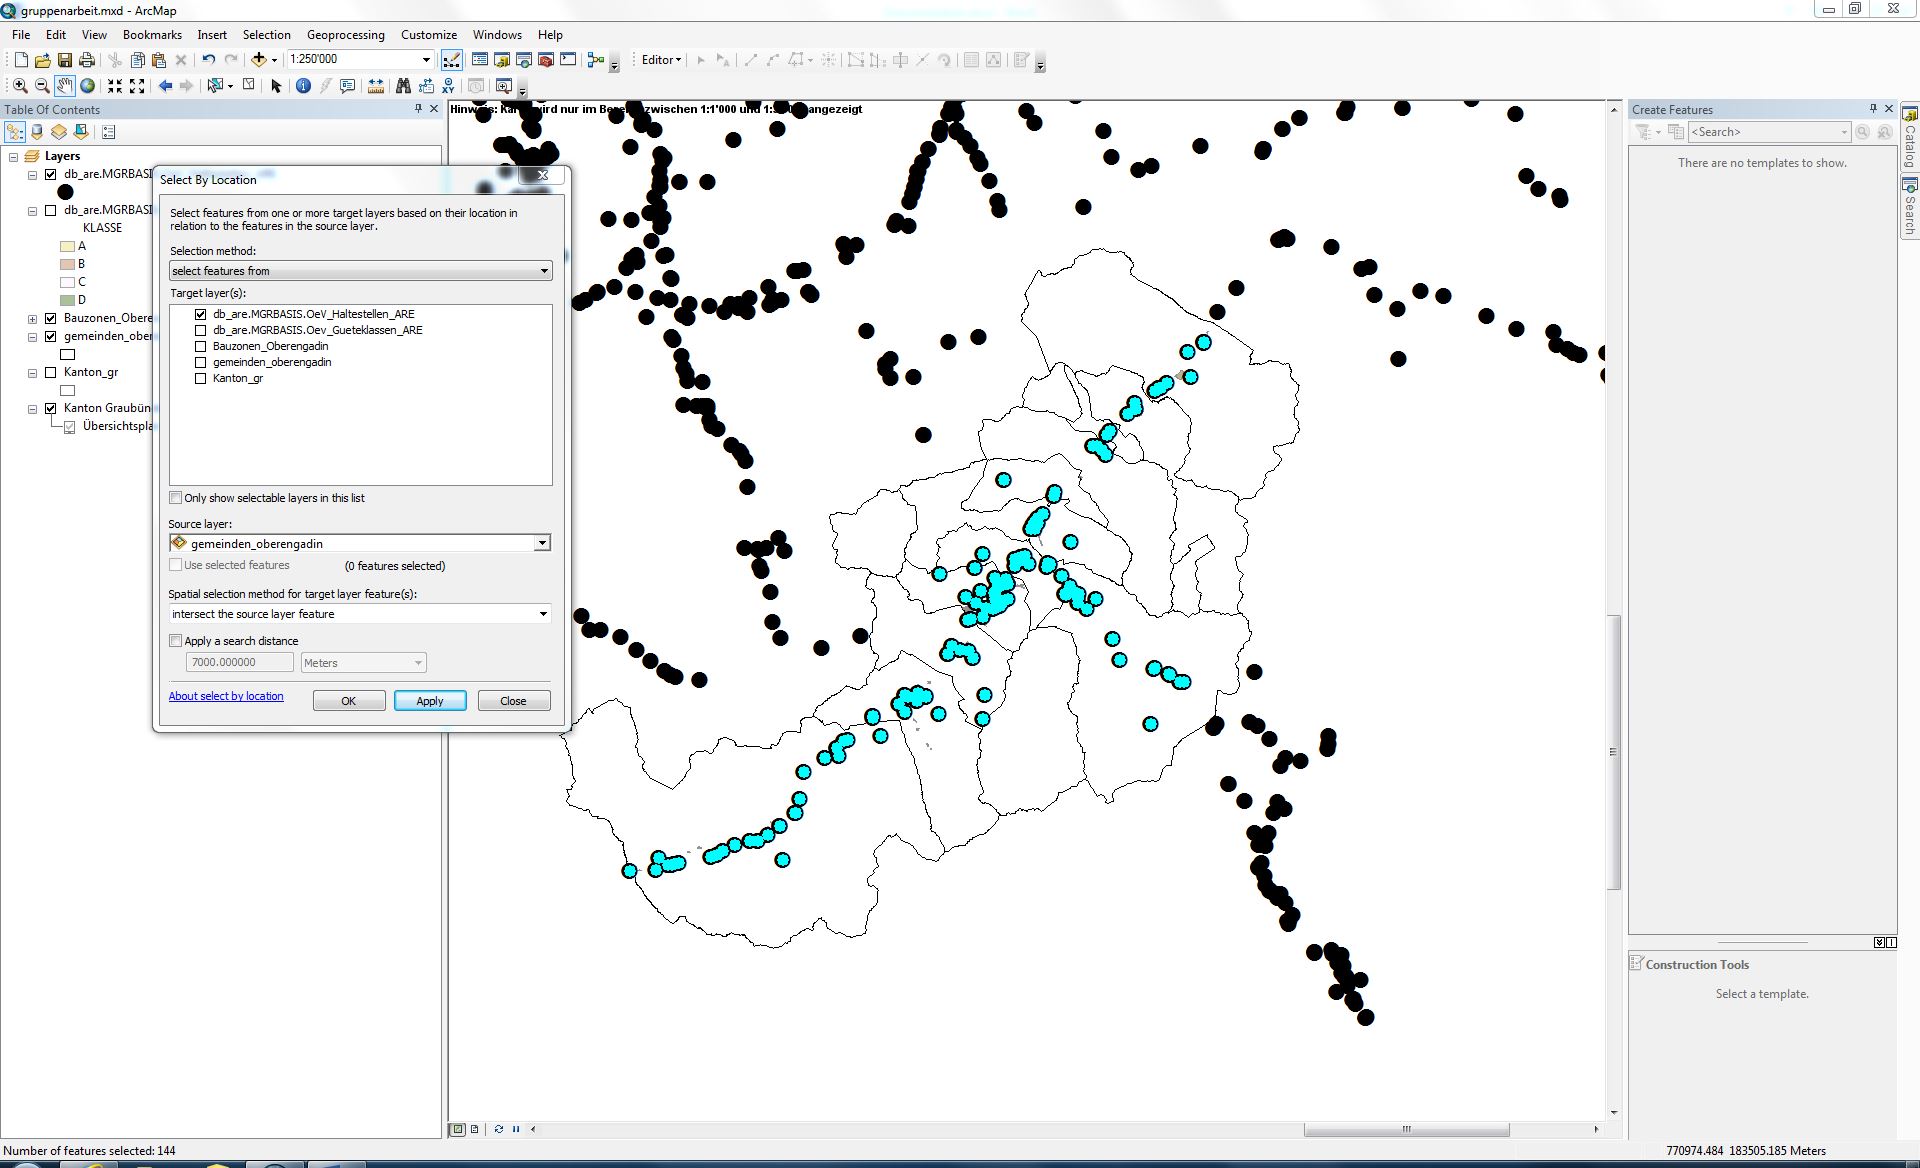
Task: Check the Oev_Gueteklassen_ARE target layer
Action: (x=201, y=330)
